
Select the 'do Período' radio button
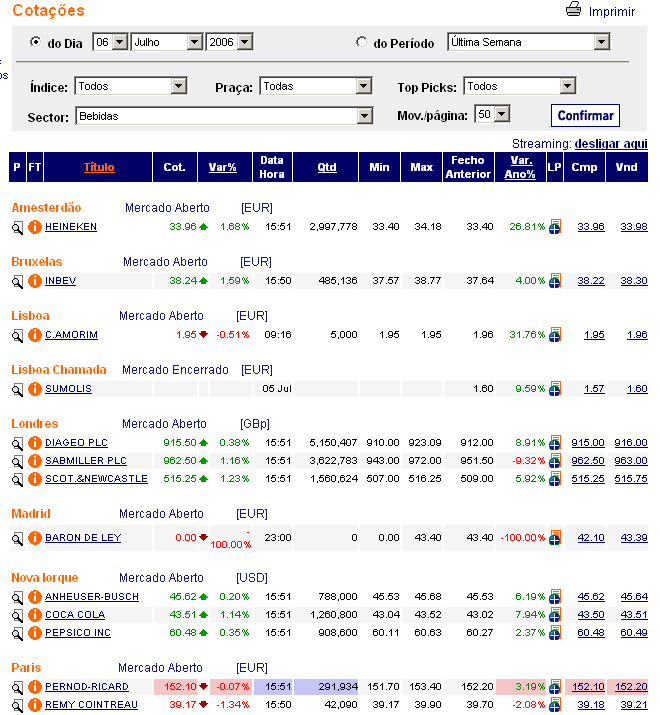click(x=362, y=43)
